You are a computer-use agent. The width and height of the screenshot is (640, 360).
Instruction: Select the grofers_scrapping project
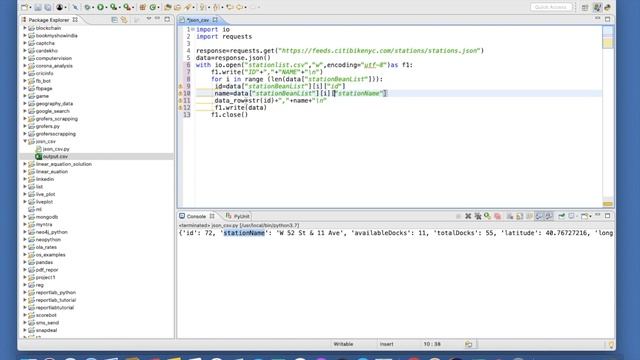click(x=56, y=119)
